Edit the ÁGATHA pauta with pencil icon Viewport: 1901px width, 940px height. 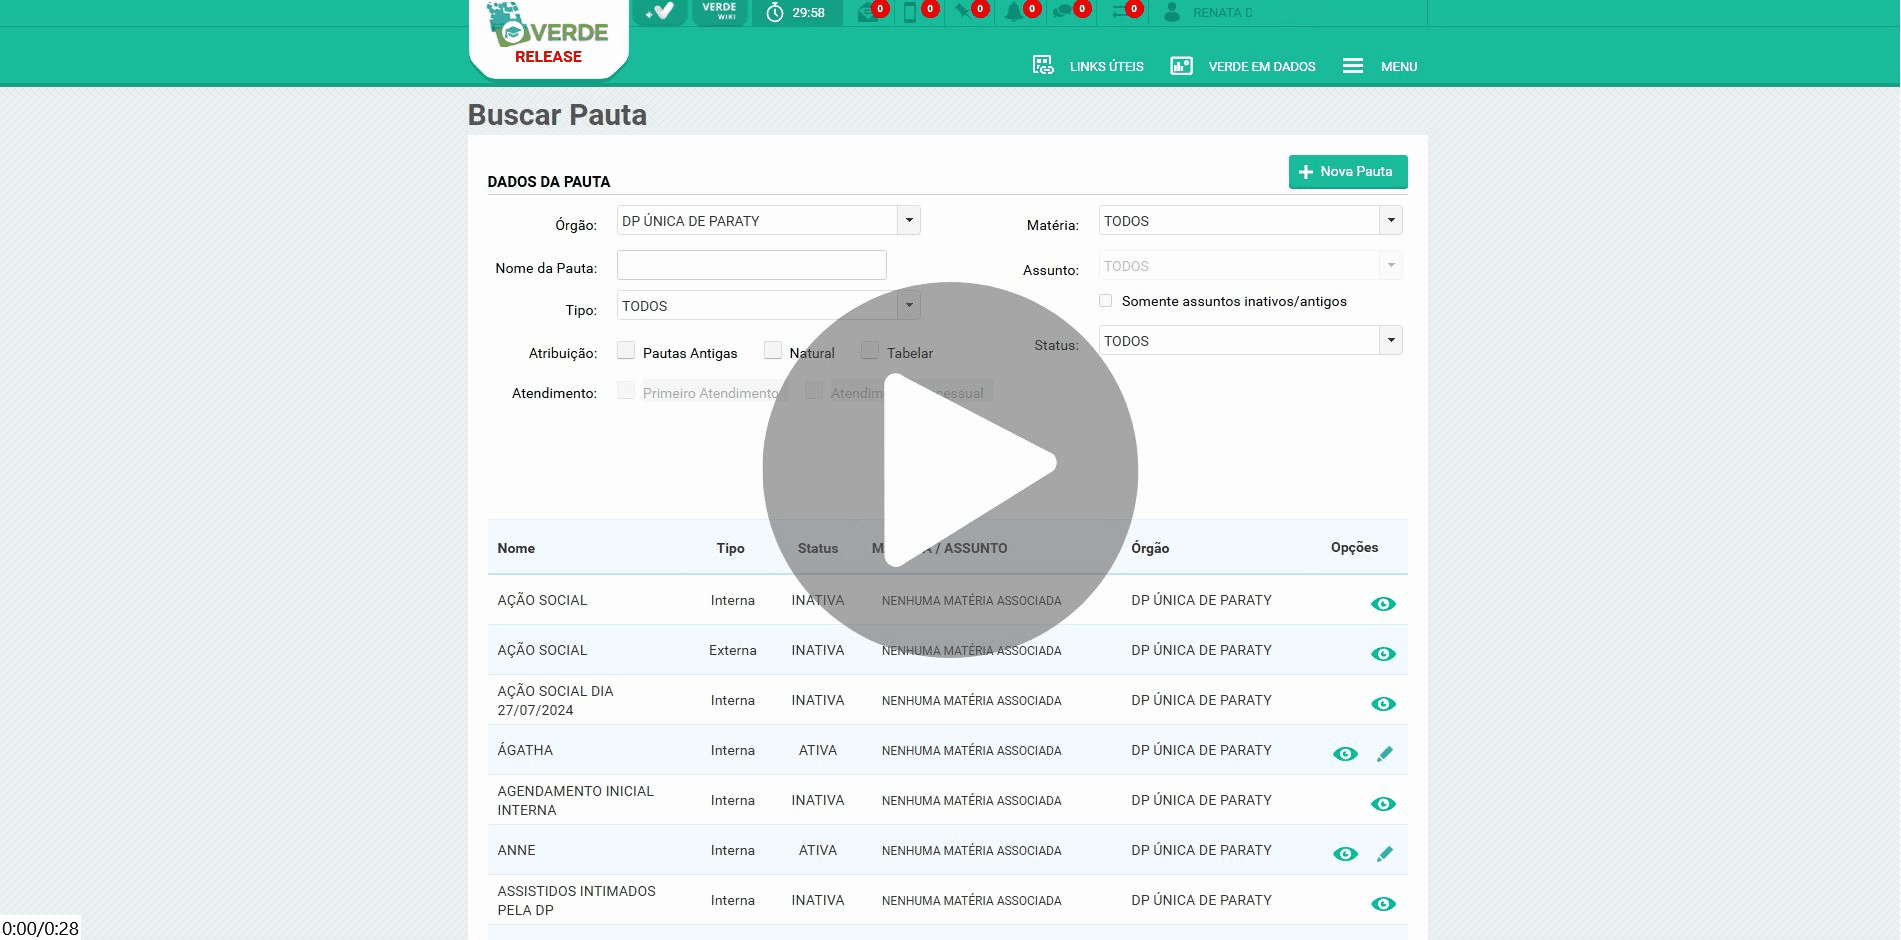1384,754
